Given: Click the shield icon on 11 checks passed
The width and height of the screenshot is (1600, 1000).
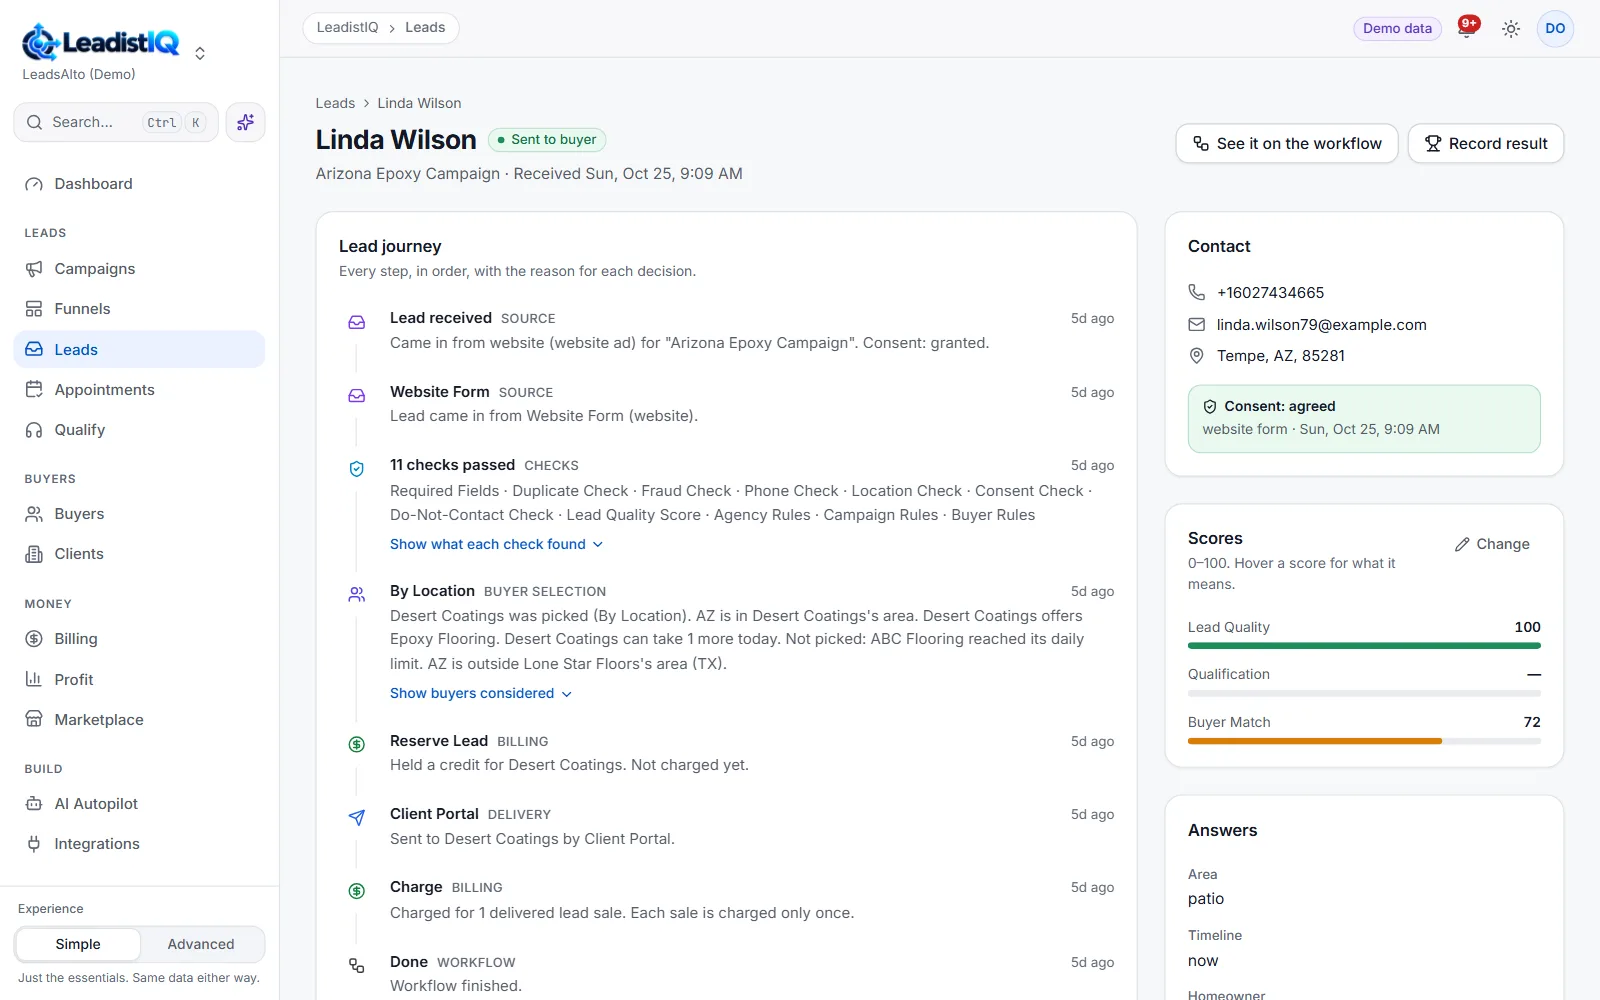Looking at the screenshot, I should (356, 468).
